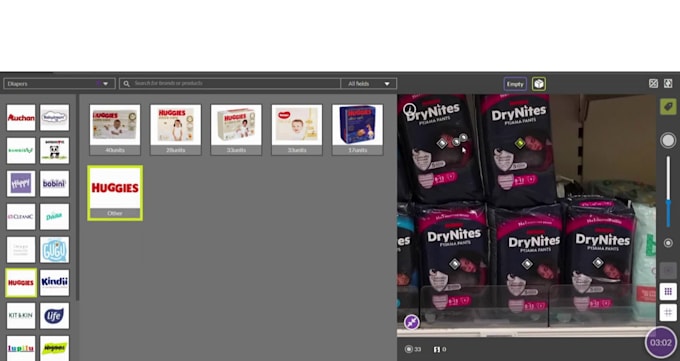Select the Babydream brand tile
The width and height of the screenshot is (680, 361).
[54, 118]
